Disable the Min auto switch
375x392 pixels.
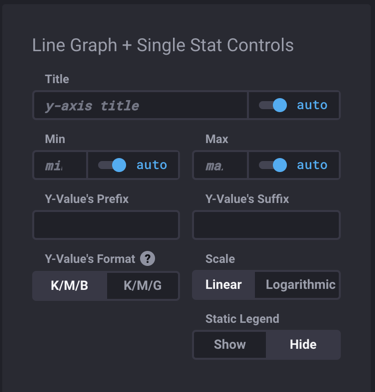pyautogui.click(x=112, y=165)
